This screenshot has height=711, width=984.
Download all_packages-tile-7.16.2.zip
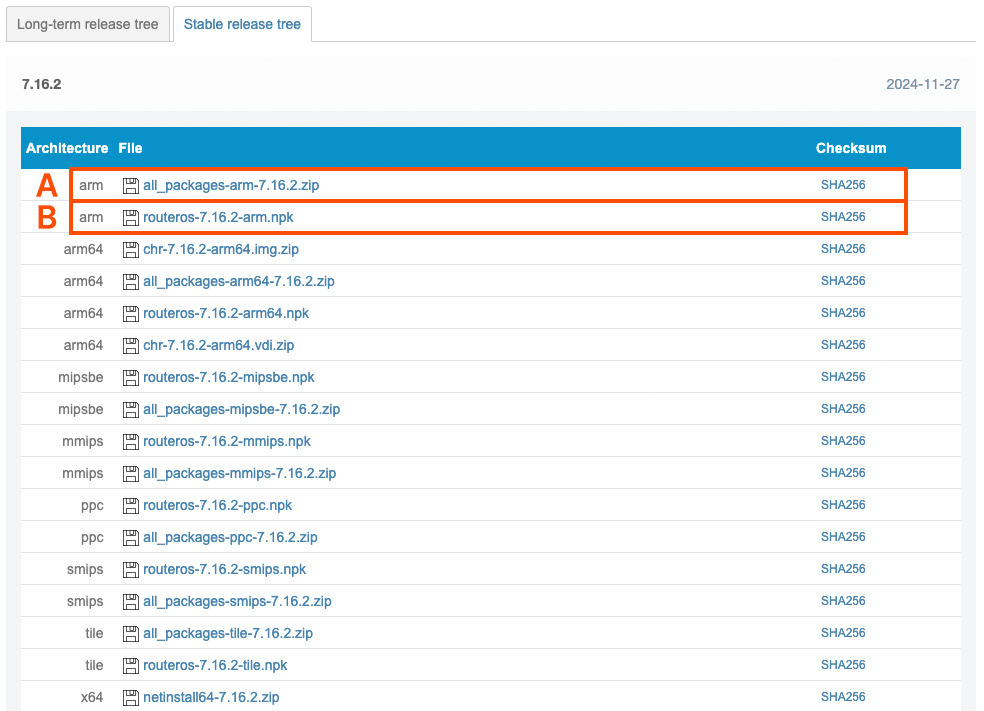tap(228, 634)
